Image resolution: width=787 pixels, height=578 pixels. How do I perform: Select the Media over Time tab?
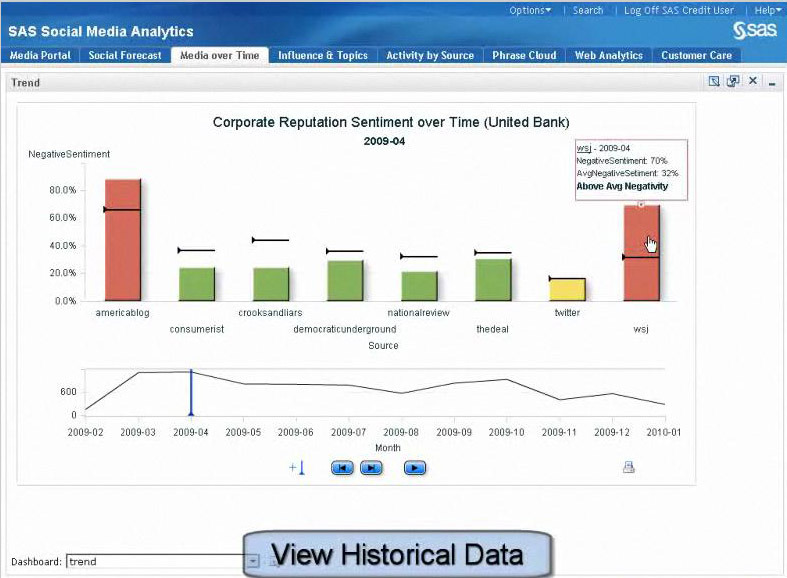[219, 55]
